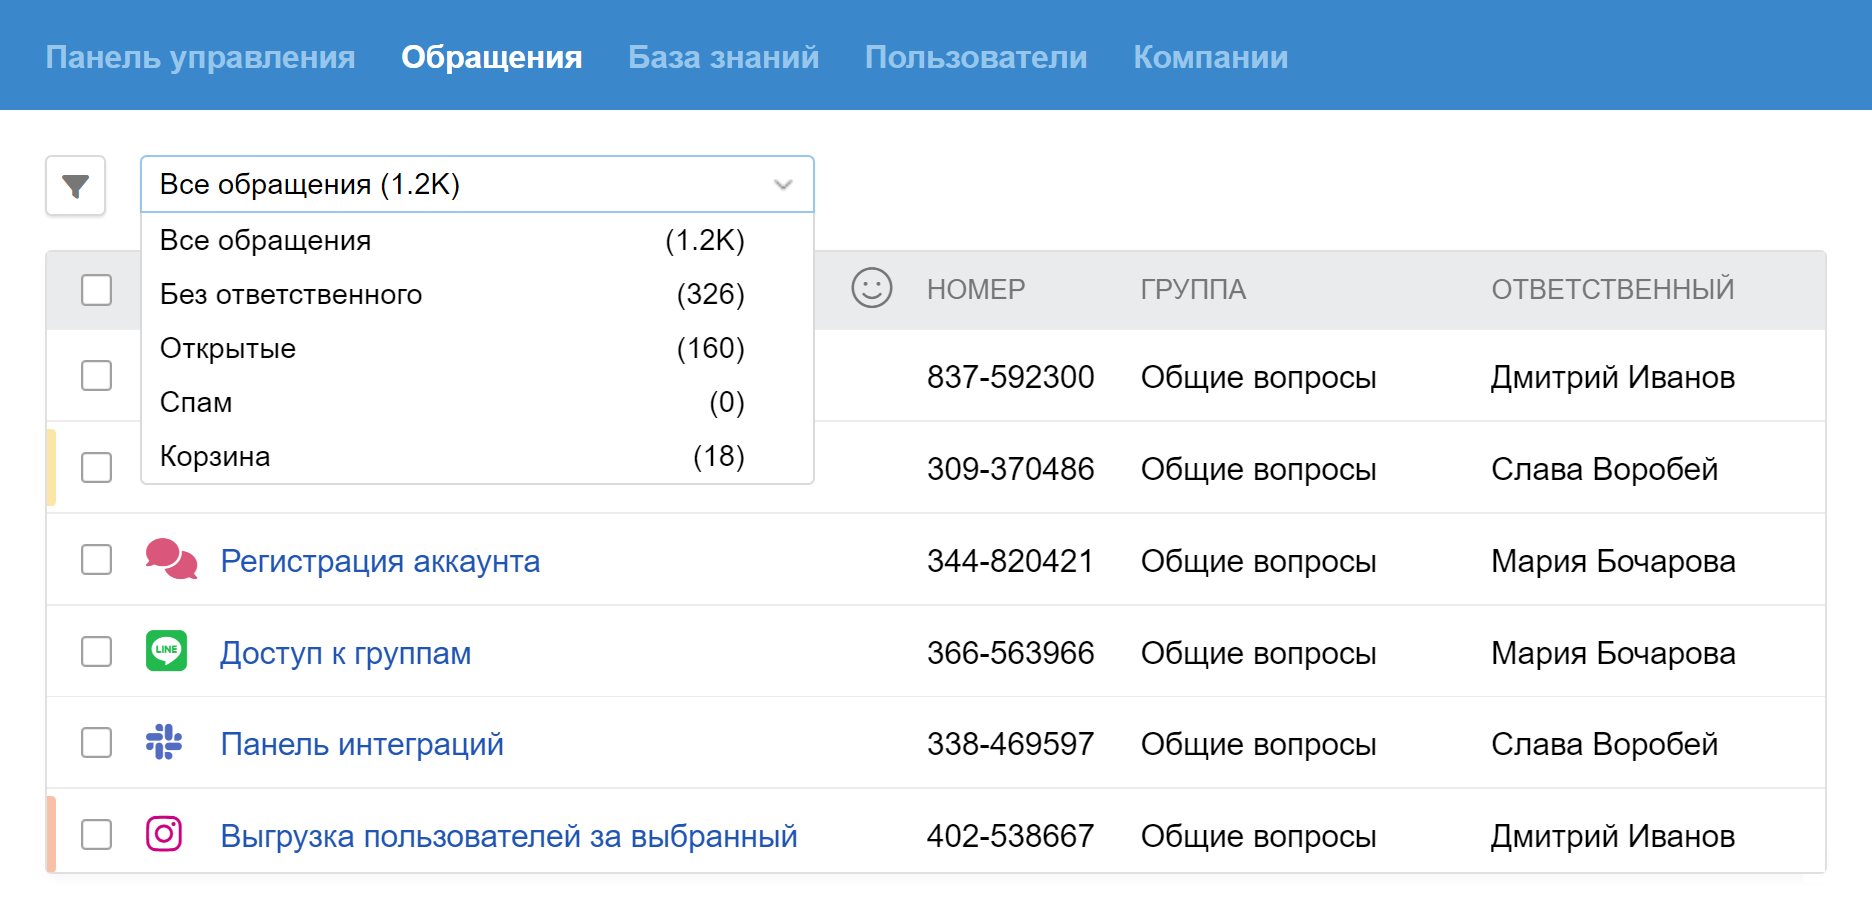Open the Регистрация аккаунта ticket
This screenshot has width=1872, height=919.
(x=380, y=561)
